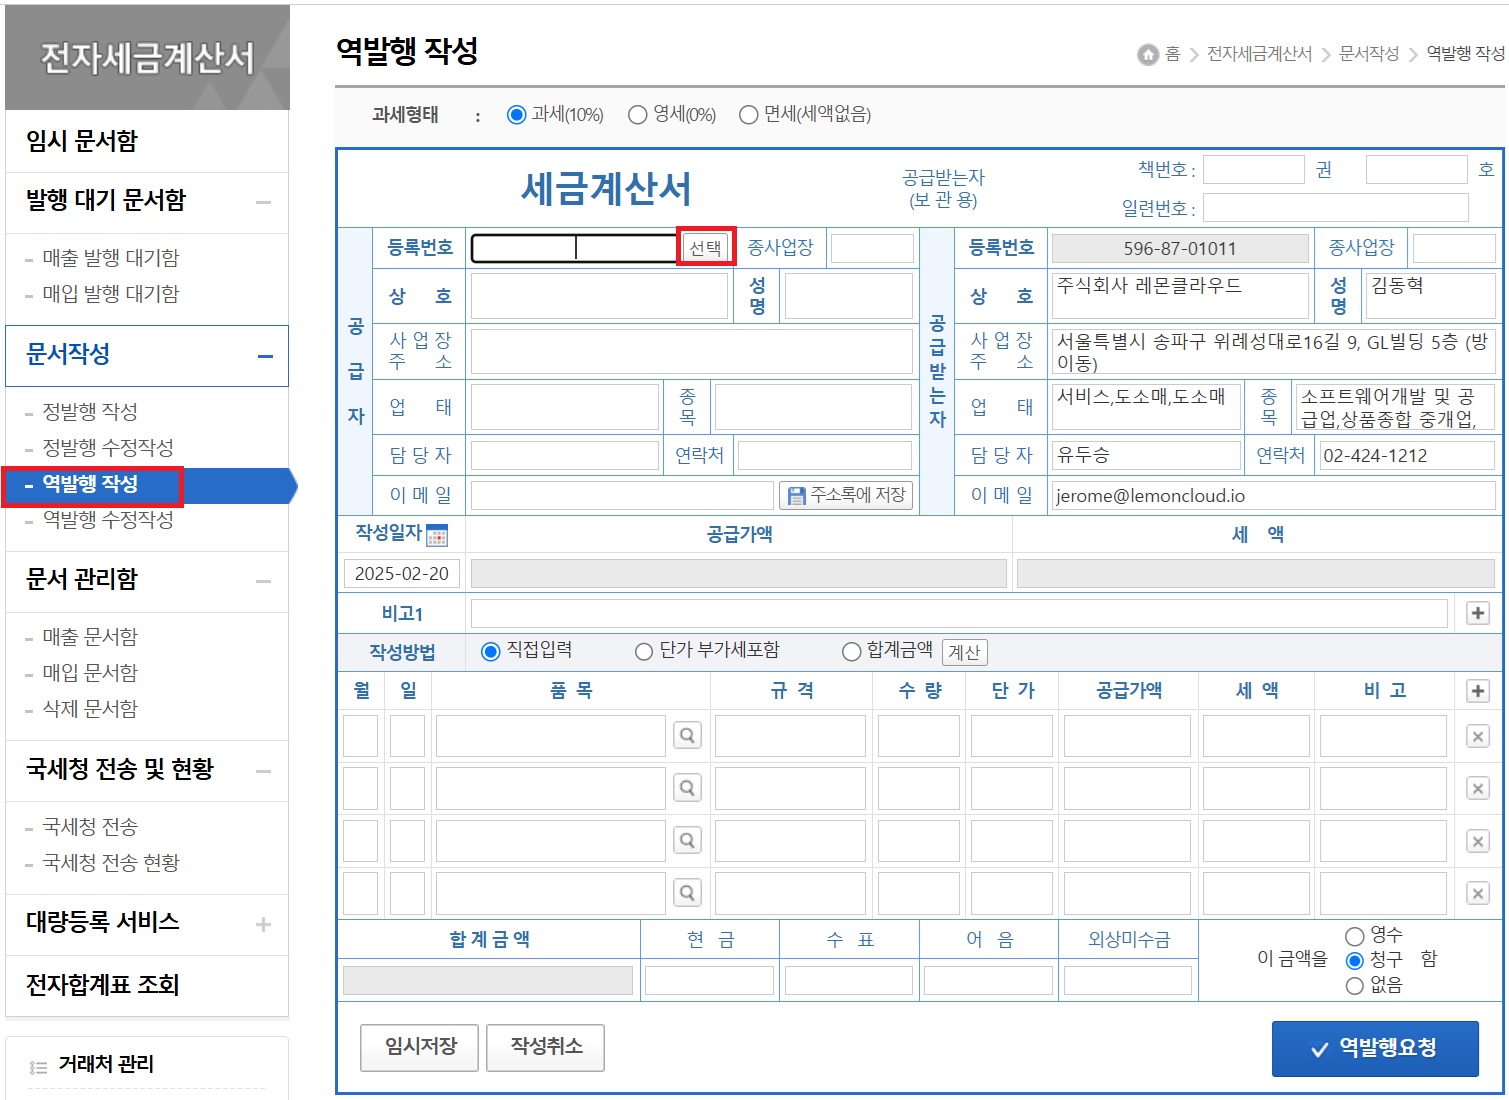Delete the first item row with its X icon
This screenshot has height=1100, width=1509.
click(x=1477, y=737)
